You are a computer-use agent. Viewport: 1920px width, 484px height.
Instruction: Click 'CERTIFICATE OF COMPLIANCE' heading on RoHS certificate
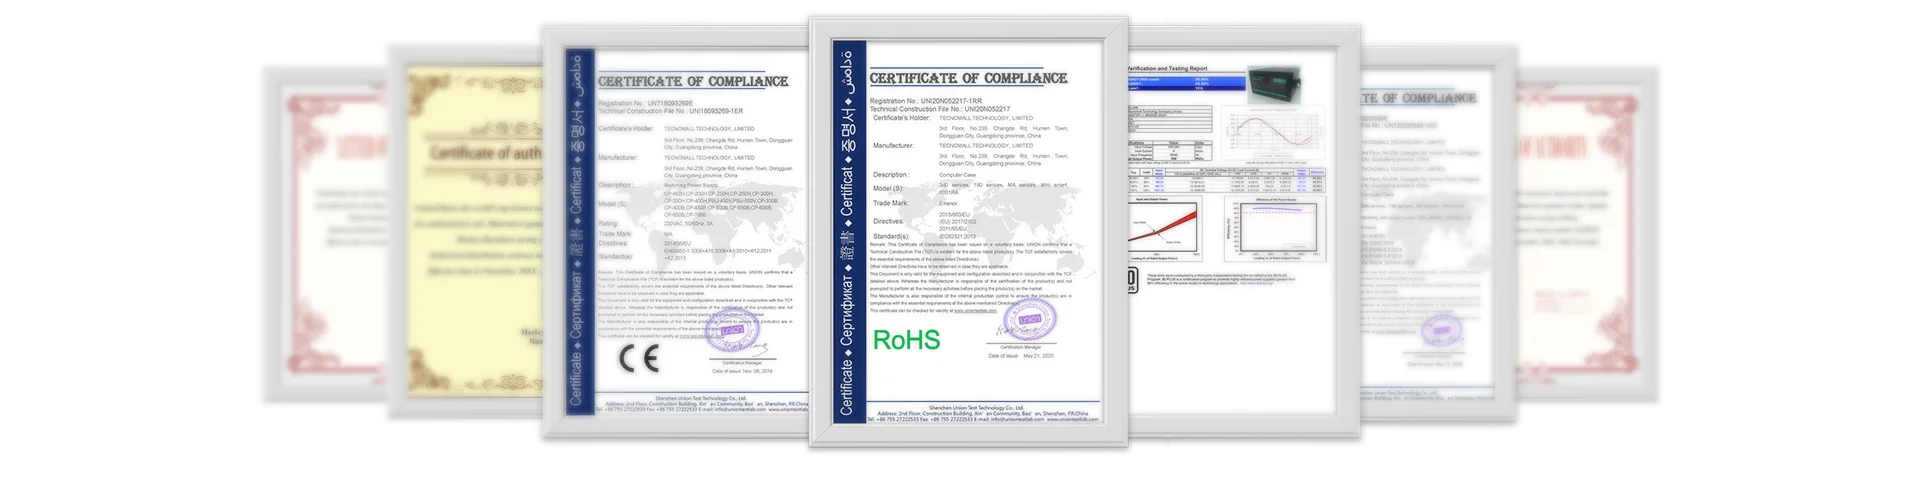coord(968,78)
